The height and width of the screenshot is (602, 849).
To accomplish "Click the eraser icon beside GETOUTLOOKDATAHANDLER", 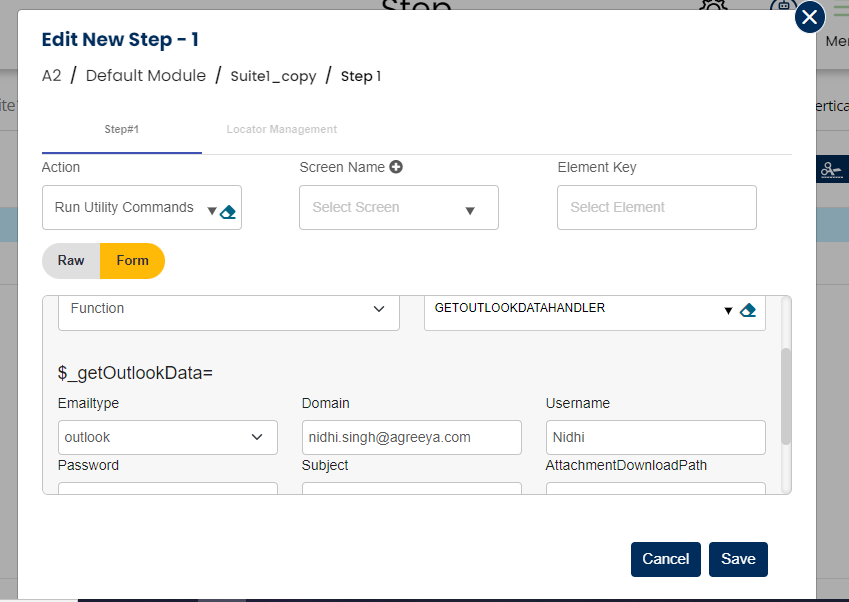I will click(747, 310).
